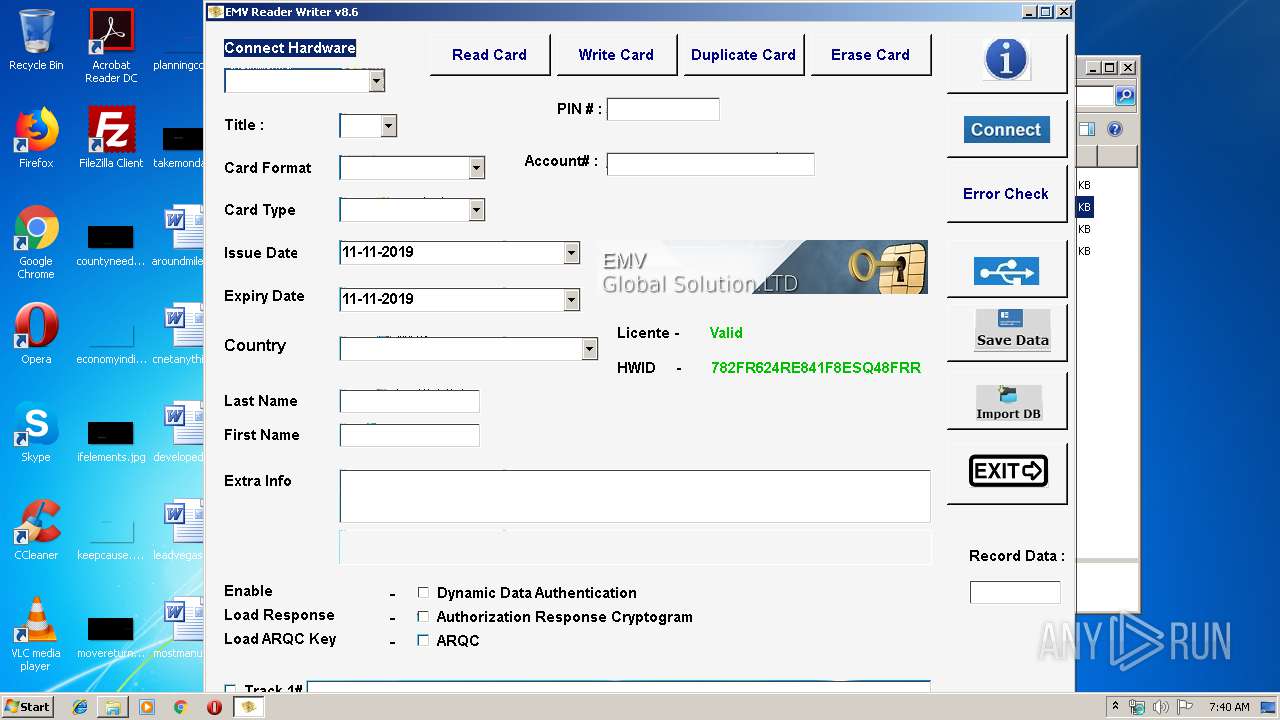Toggle the ARQC checkbox
The width and height of the screenshot is (1280, 720).
[423, 640]
